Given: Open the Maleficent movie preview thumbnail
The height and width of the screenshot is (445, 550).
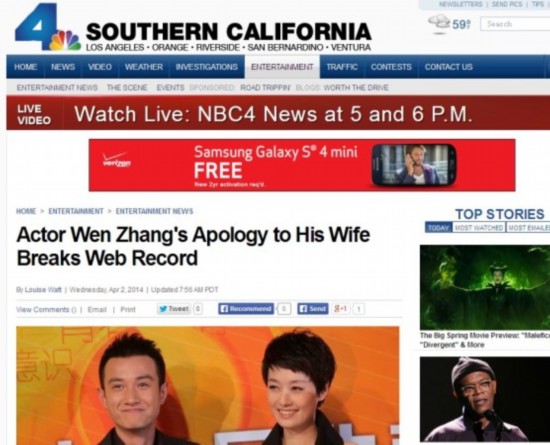Looking at the screenshot, I should pos(485,287).
